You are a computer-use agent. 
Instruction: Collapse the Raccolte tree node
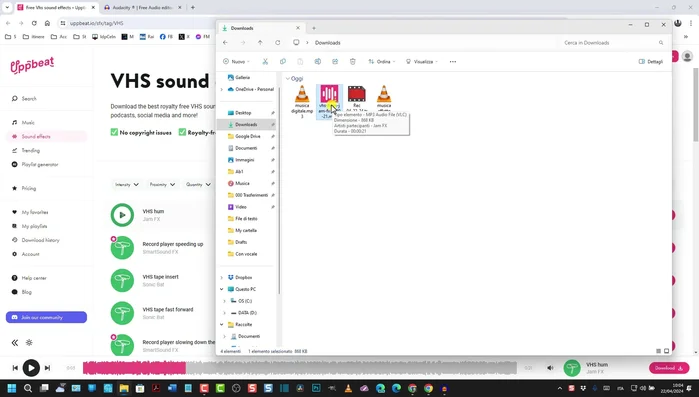pos(222,324)
